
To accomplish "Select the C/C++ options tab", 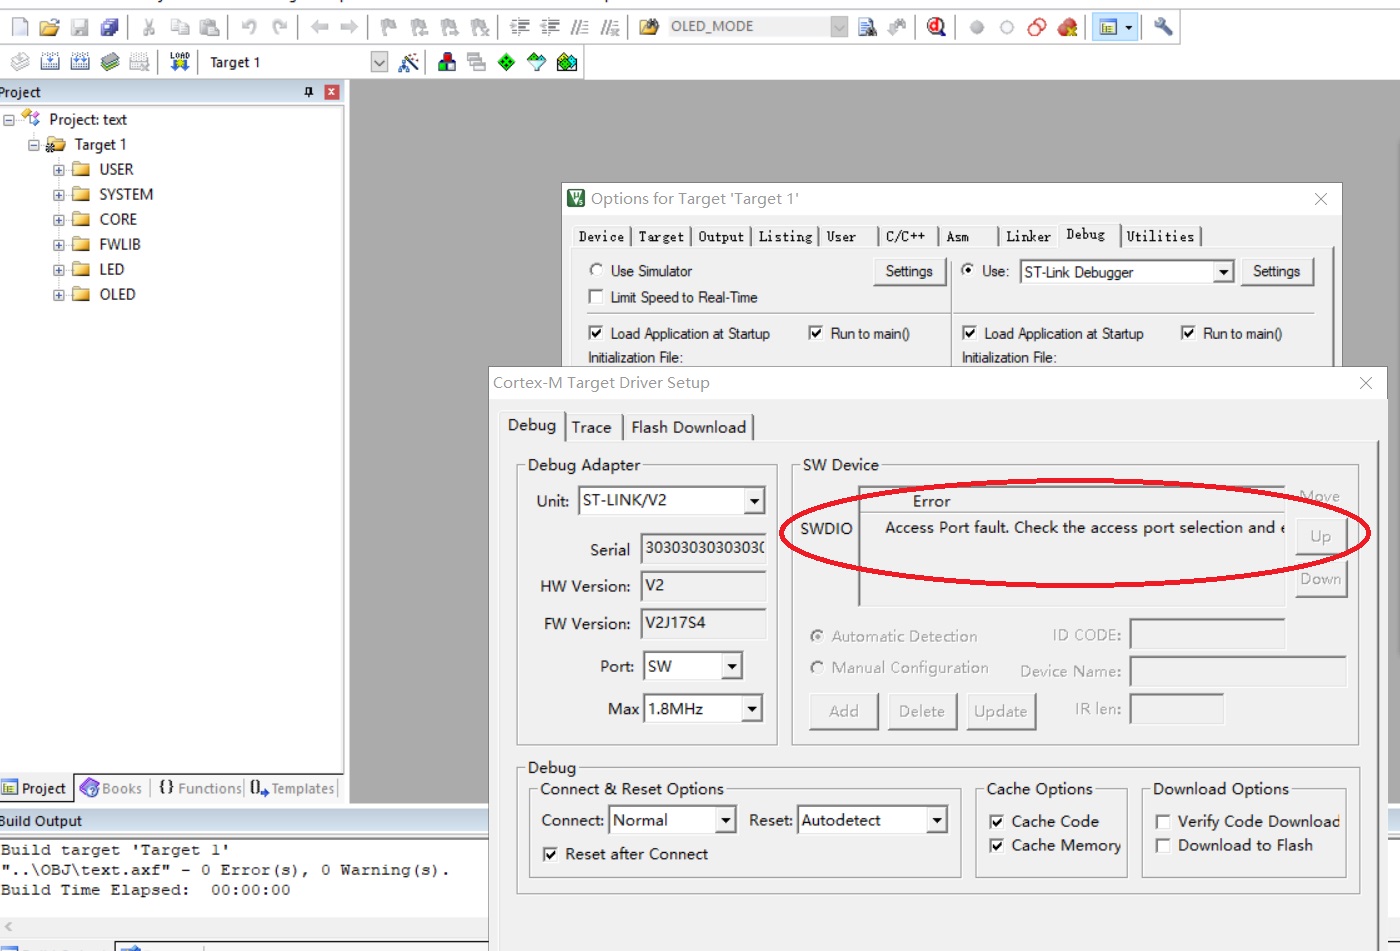I will (x=905, y=236).
